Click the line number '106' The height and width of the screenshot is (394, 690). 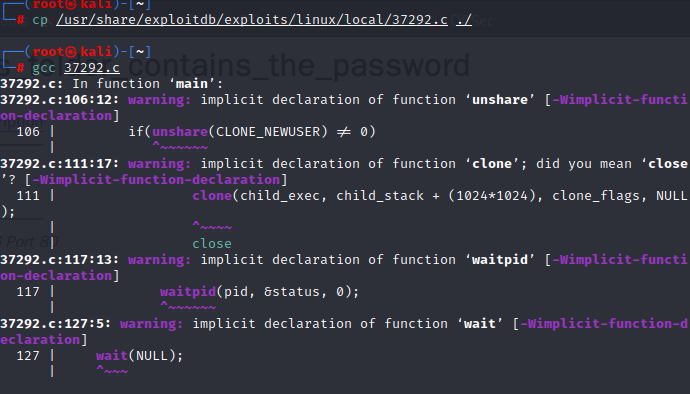pos(28,132)
